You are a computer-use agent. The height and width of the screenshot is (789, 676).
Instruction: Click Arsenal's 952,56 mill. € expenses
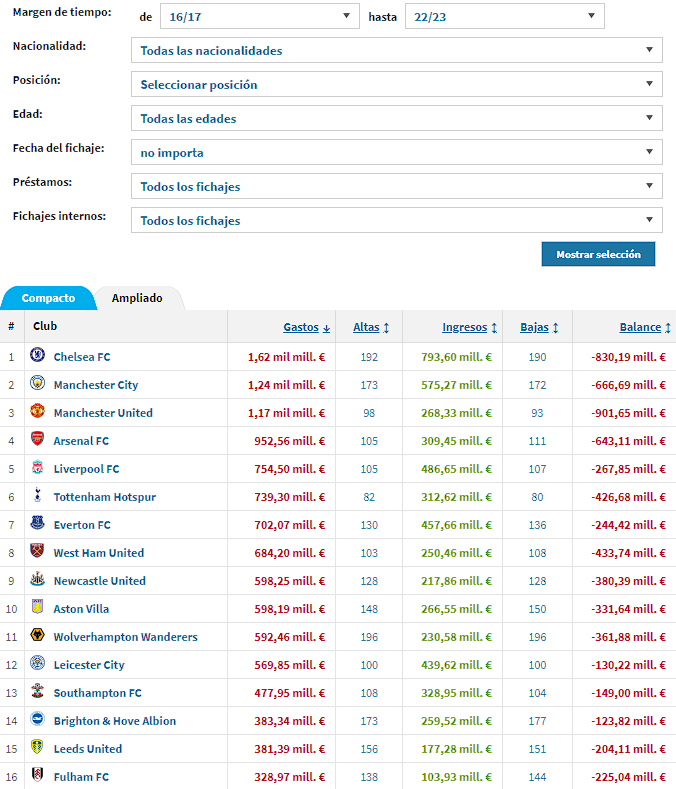[x=289, y=441]
